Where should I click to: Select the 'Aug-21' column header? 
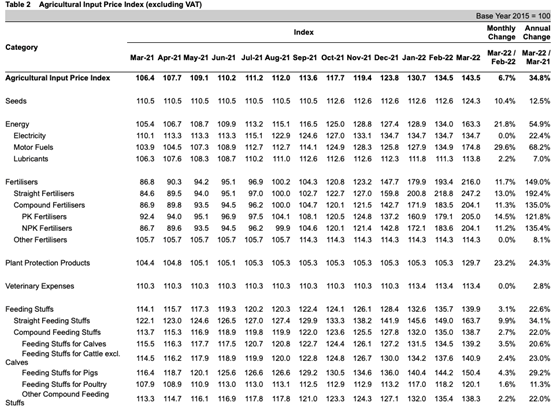277,57
